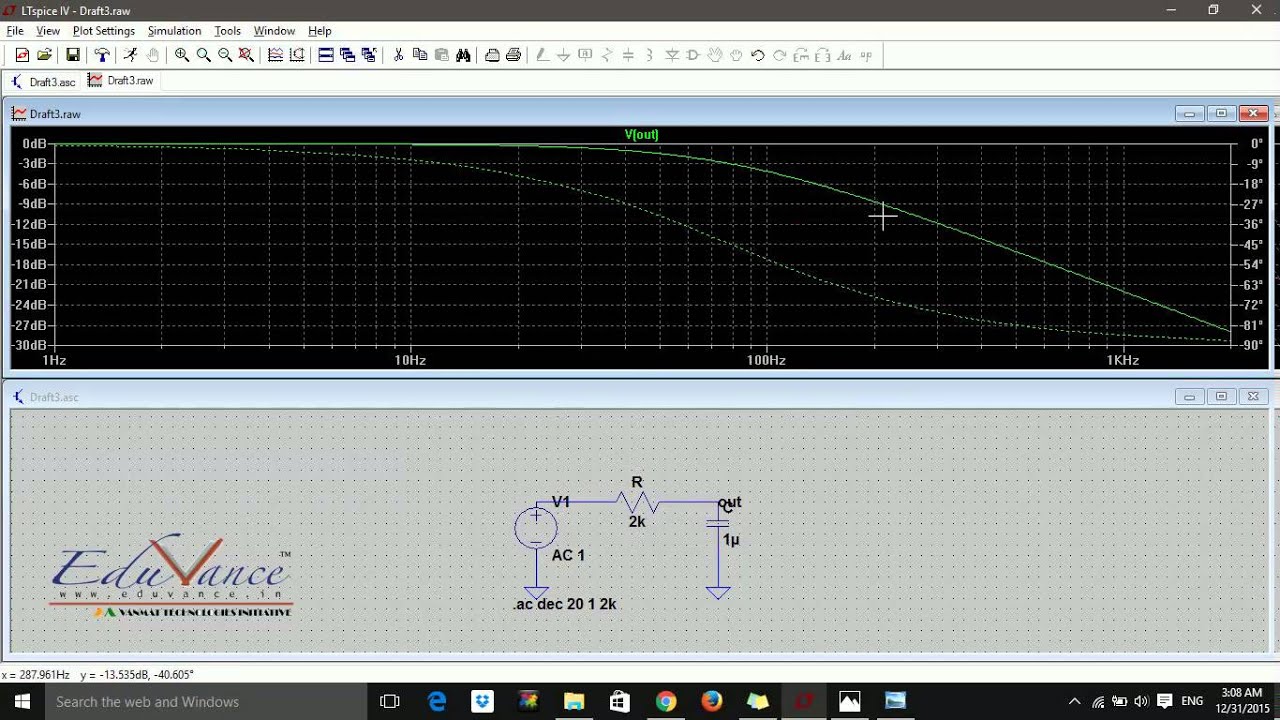Click the autorange plot icon
The height and width of the screenshot is (720, 1280).
coord(276,55)
